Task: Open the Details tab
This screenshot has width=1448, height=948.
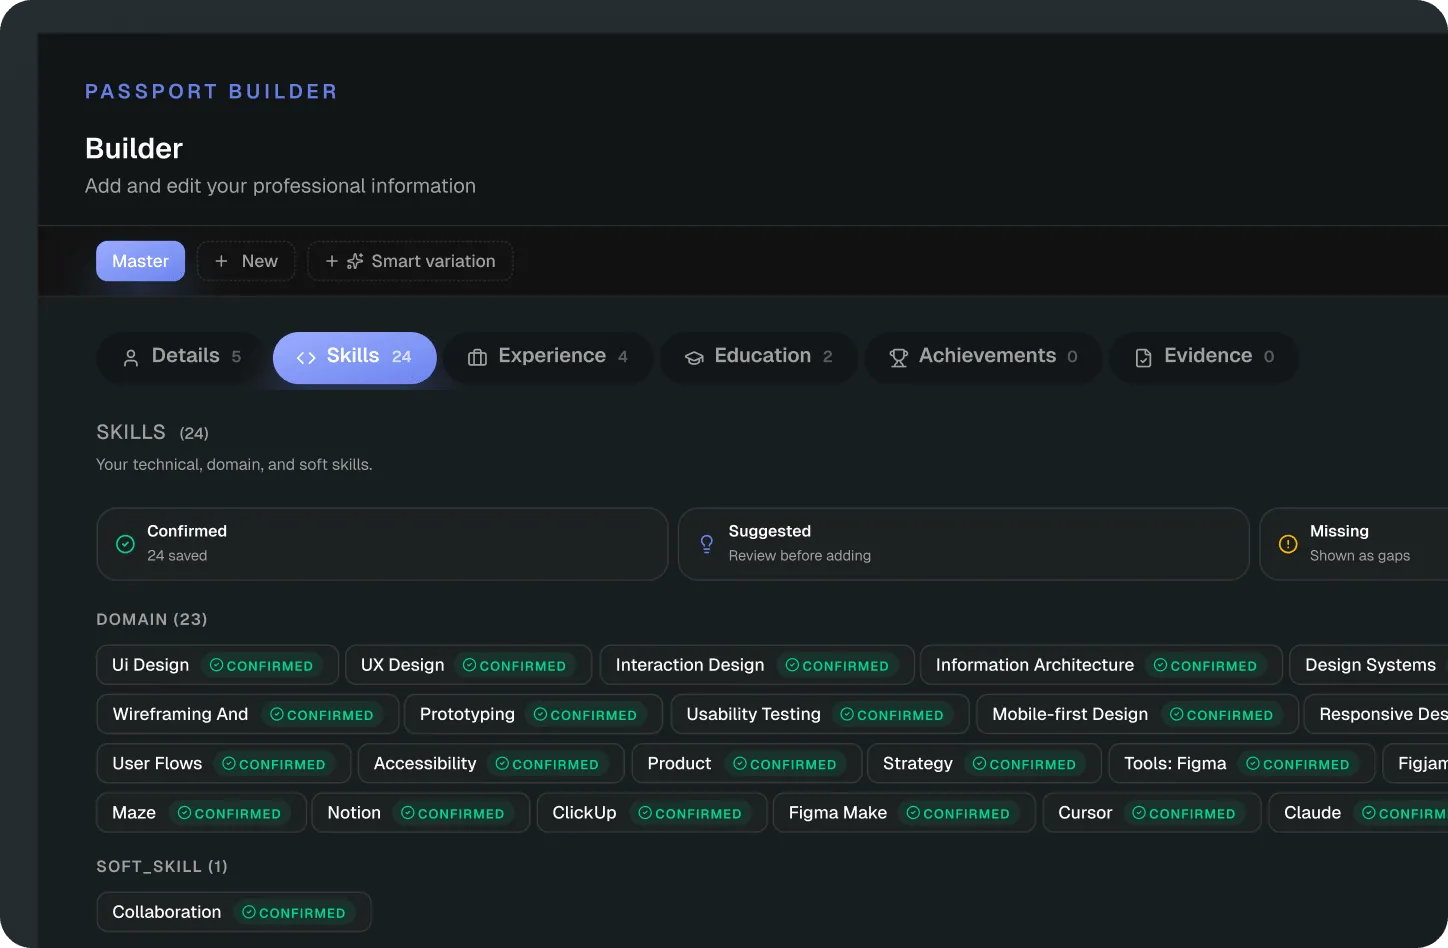Action: [x=181, y=357]
